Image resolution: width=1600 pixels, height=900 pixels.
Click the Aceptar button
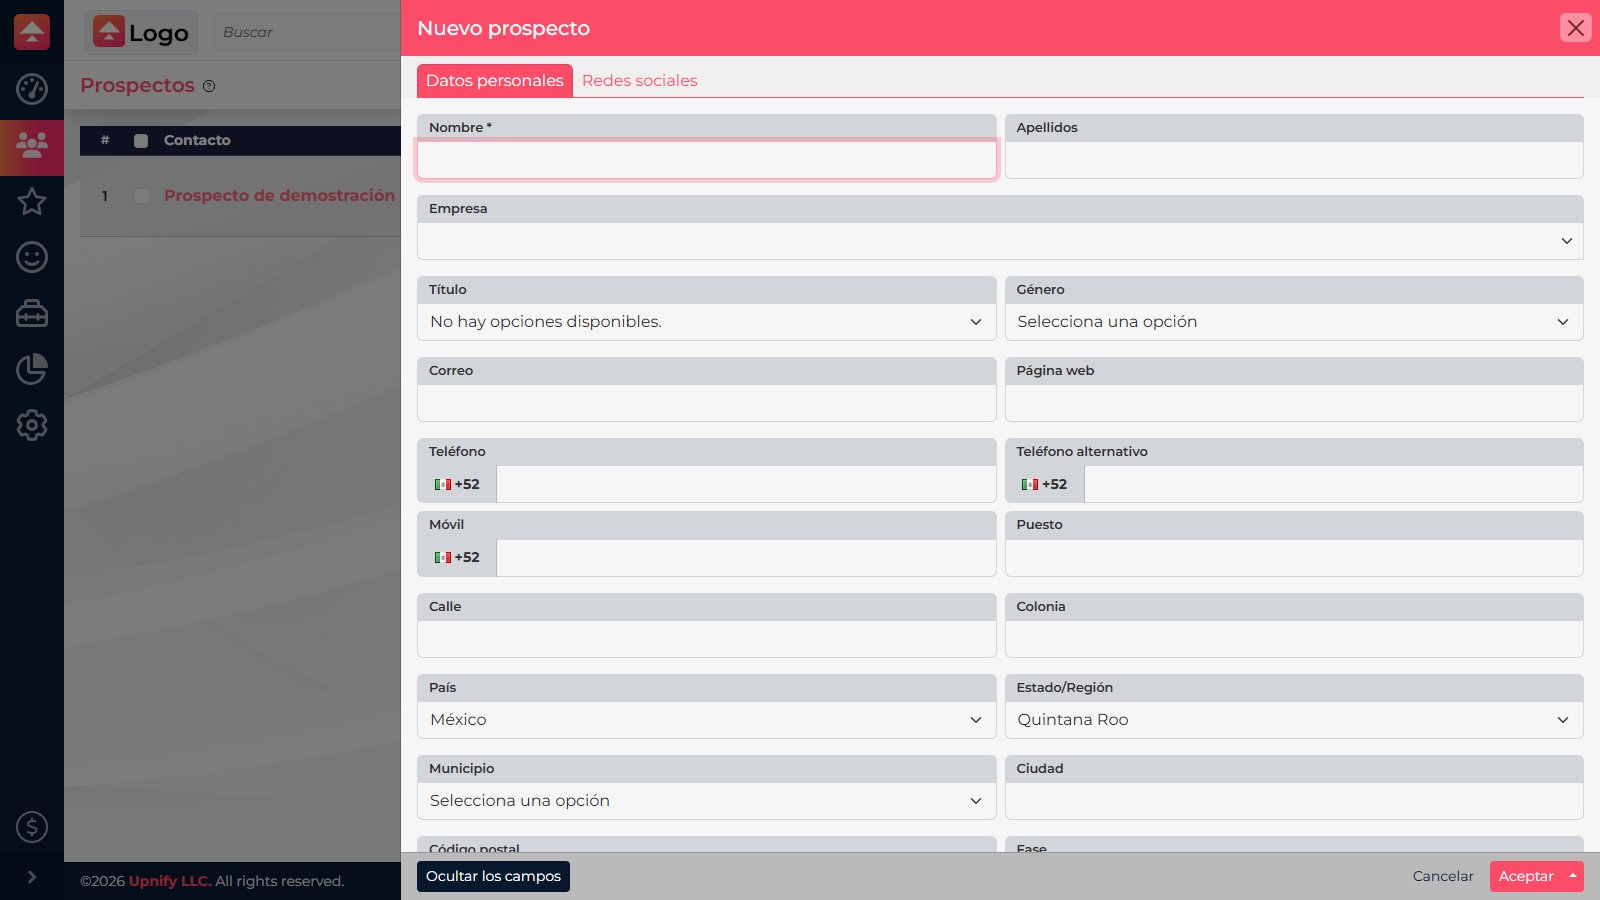[x=1526, y=876]
